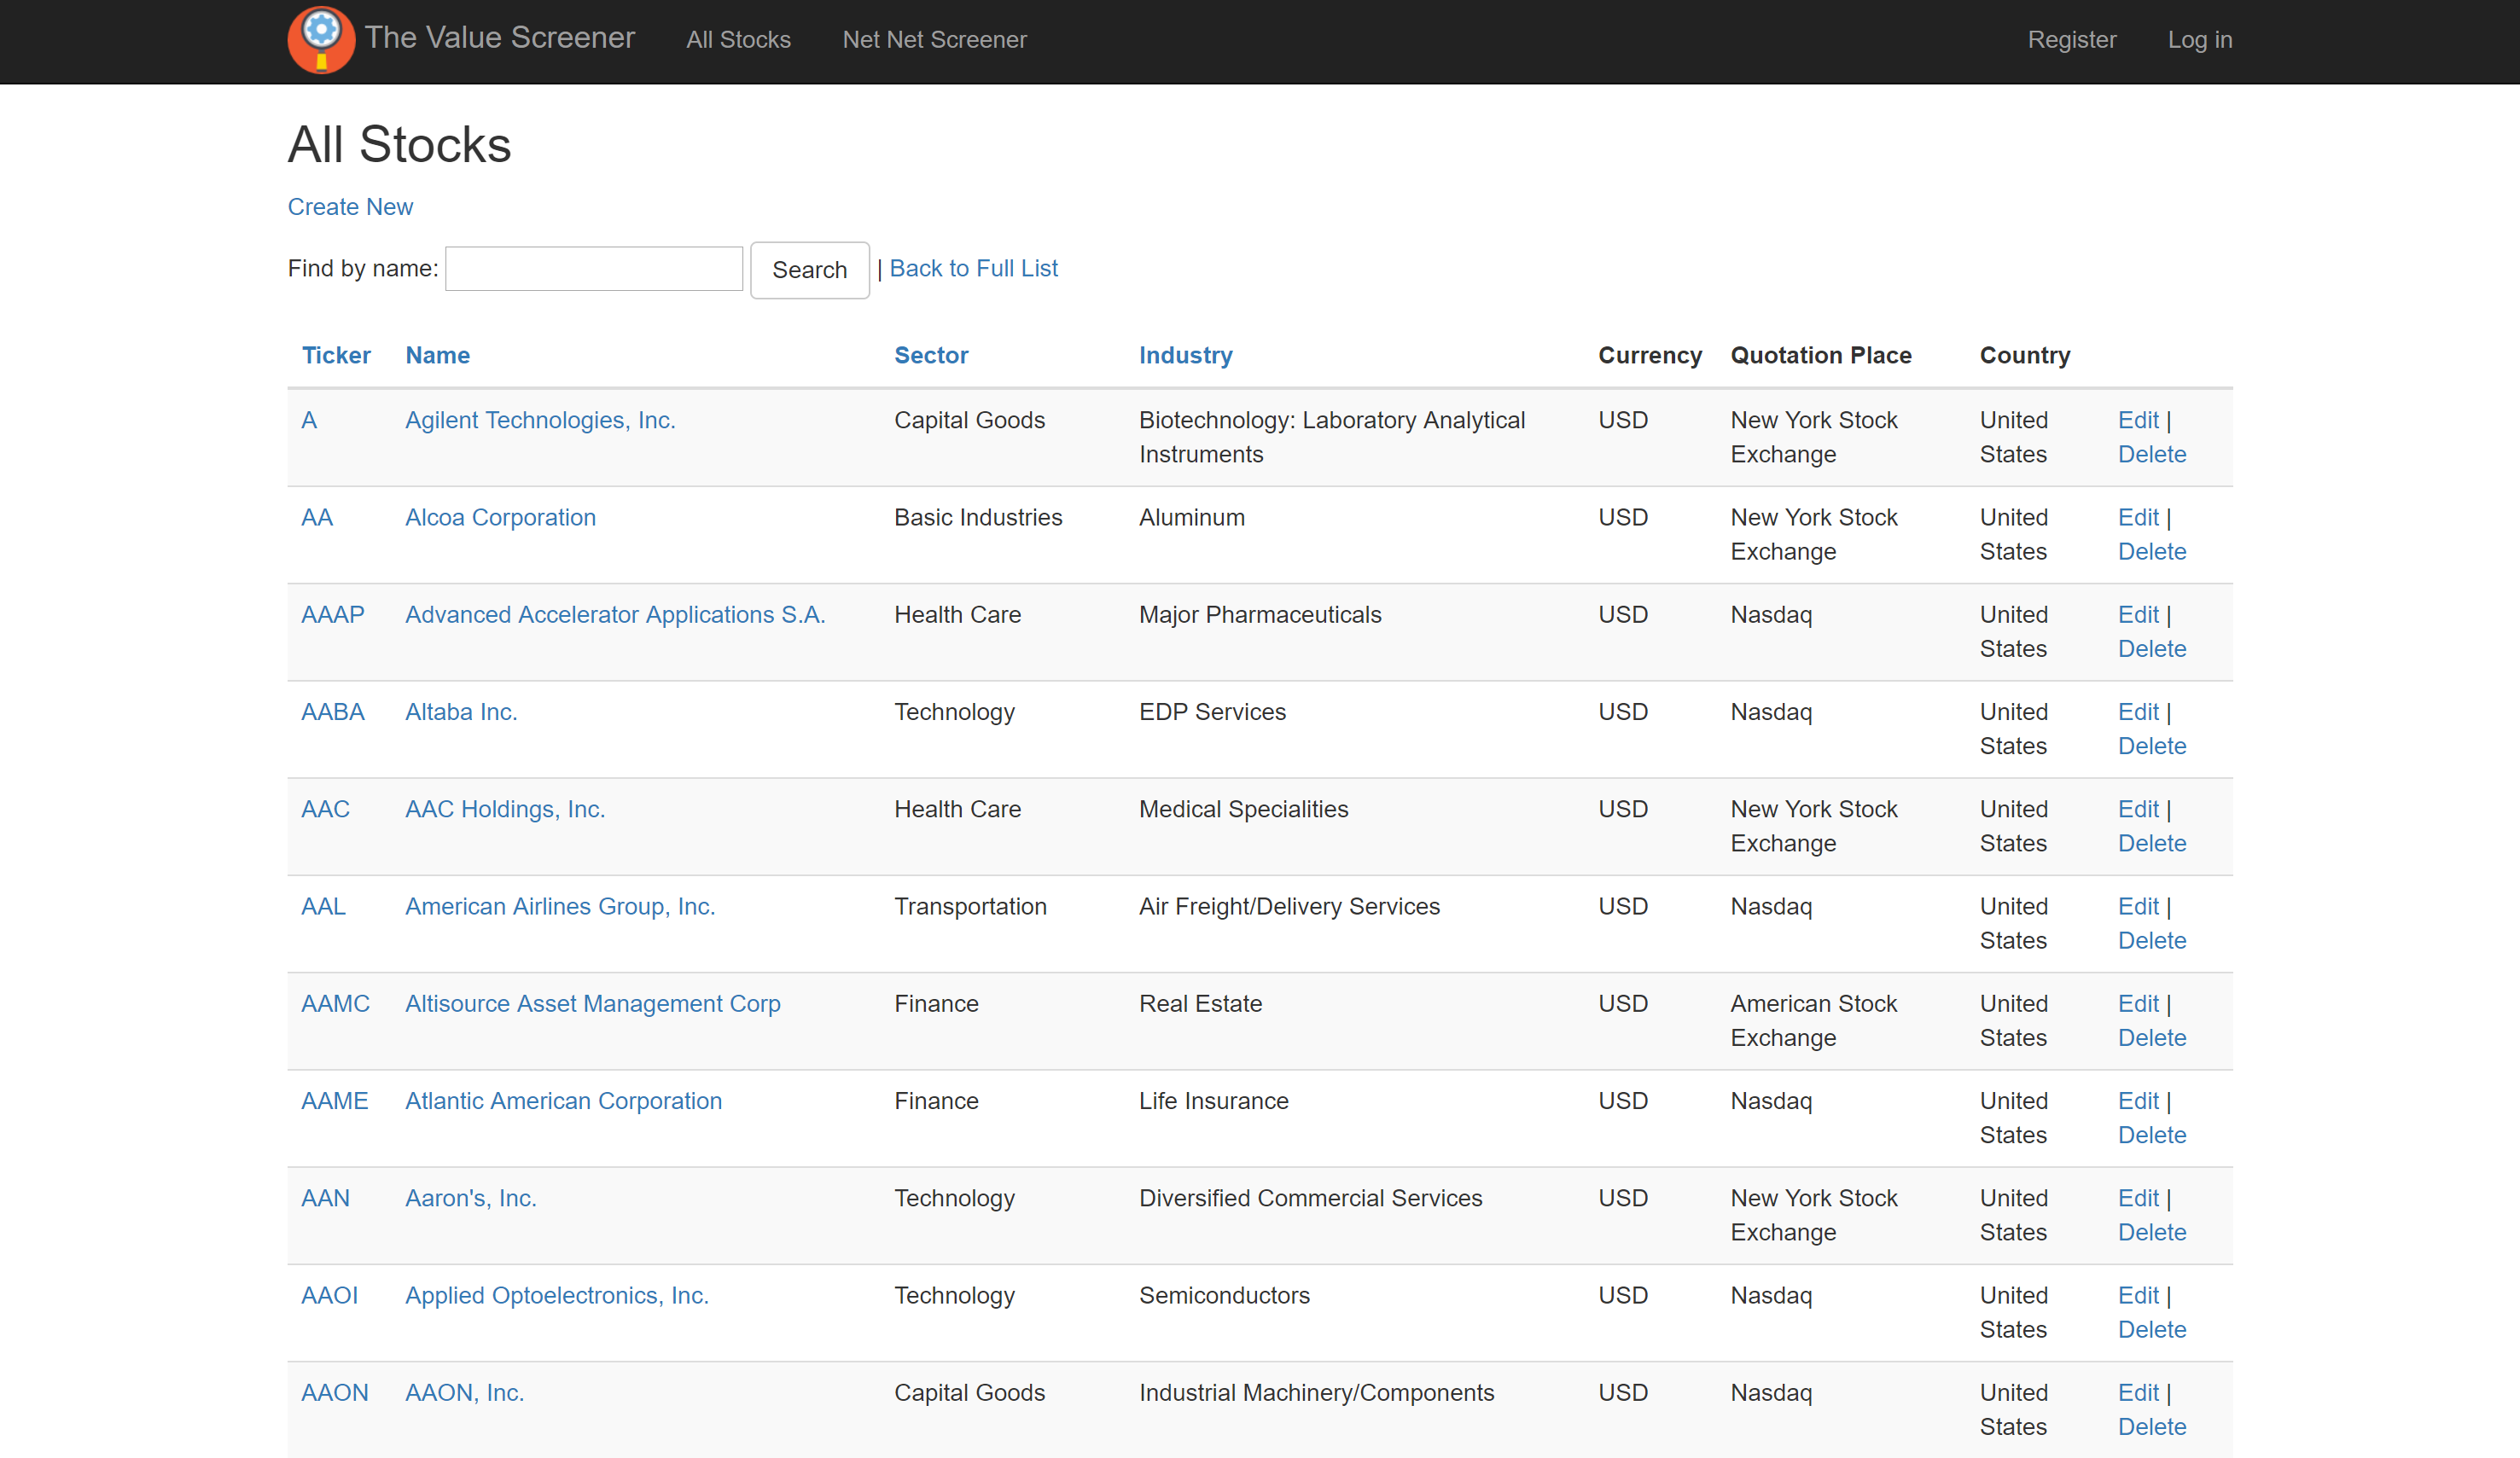Delete the Agilent Technologies row
This screenshot has height=1458, width=2520.
(2152, 454)
